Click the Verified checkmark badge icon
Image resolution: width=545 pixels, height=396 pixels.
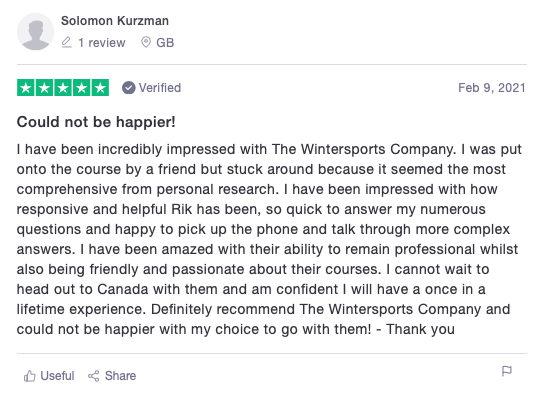pyautogui.click(x=128, y=88)
